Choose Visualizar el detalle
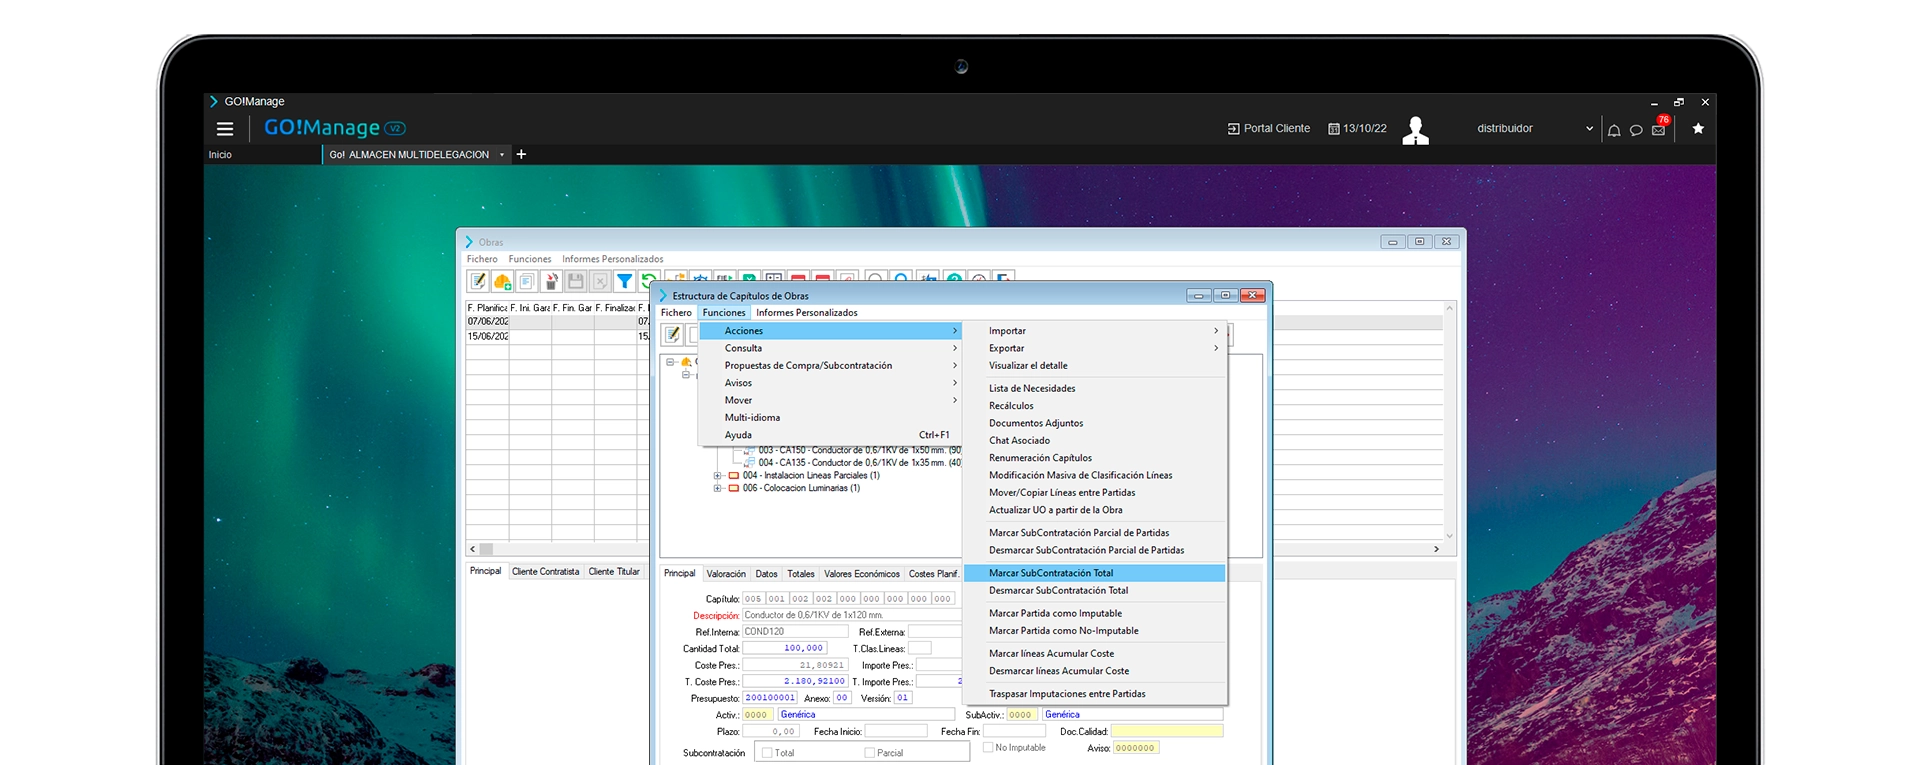Viewport: 1920px width, 765px height. pyautogui.click(x=1095, y=366)
